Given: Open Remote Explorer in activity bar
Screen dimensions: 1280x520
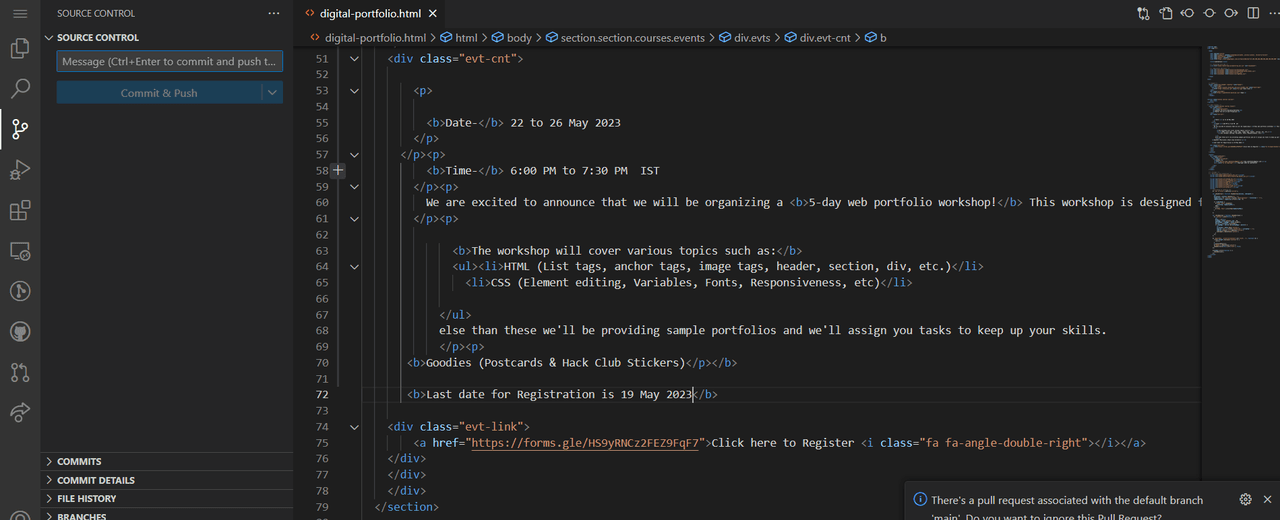Looking at the screenshot, I should pyautogui.click(x=20, y=250).
